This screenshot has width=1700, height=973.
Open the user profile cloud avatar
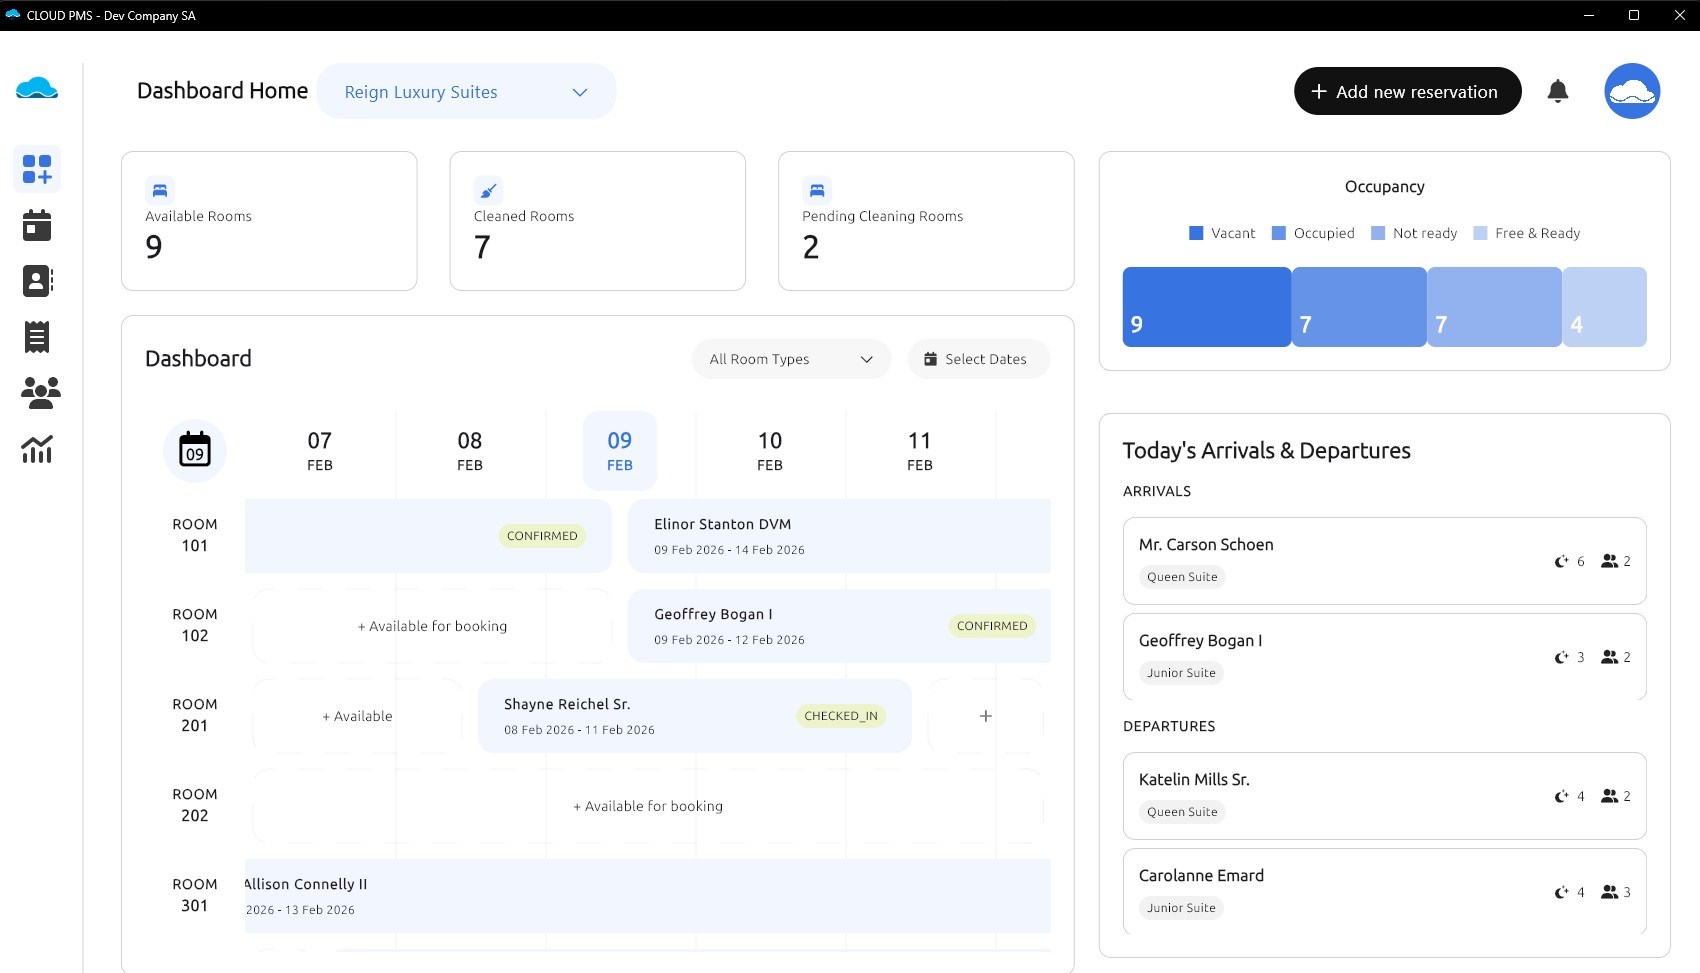point(1632,91)
